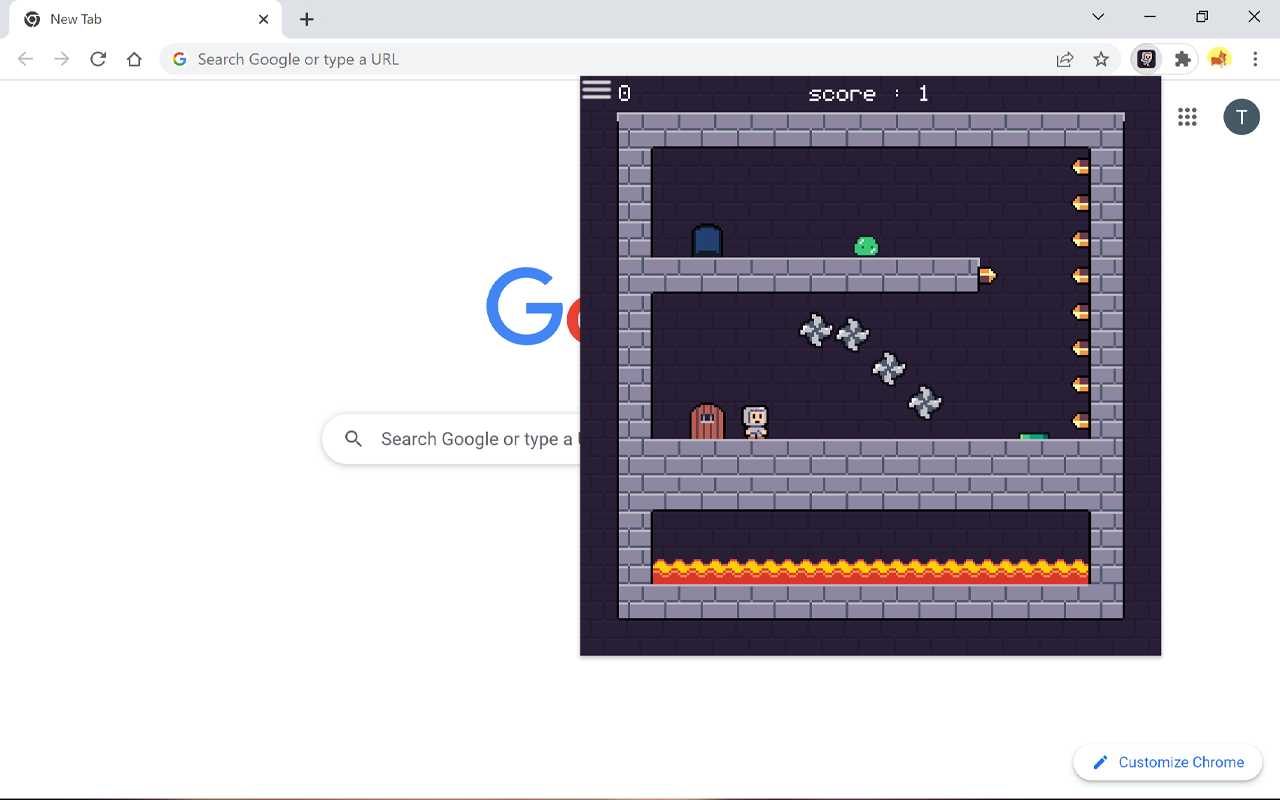Open the Extensions puzzle icon
The width and height of the screenshot is (1280, 800).
pyautogui.click(x=1183, y=59)
